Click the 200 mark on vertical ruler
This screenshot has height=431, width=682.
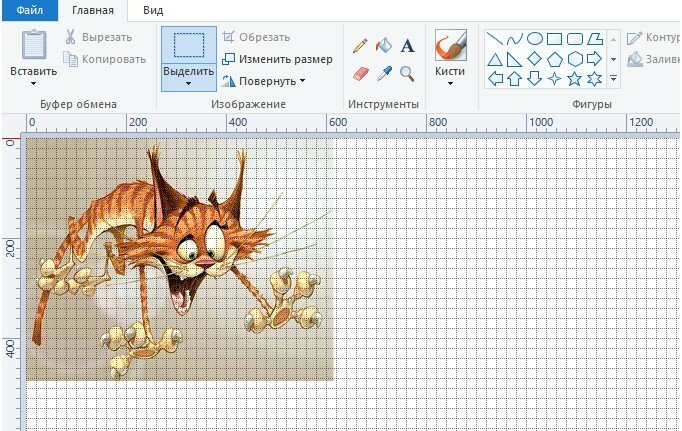[10, 248]
